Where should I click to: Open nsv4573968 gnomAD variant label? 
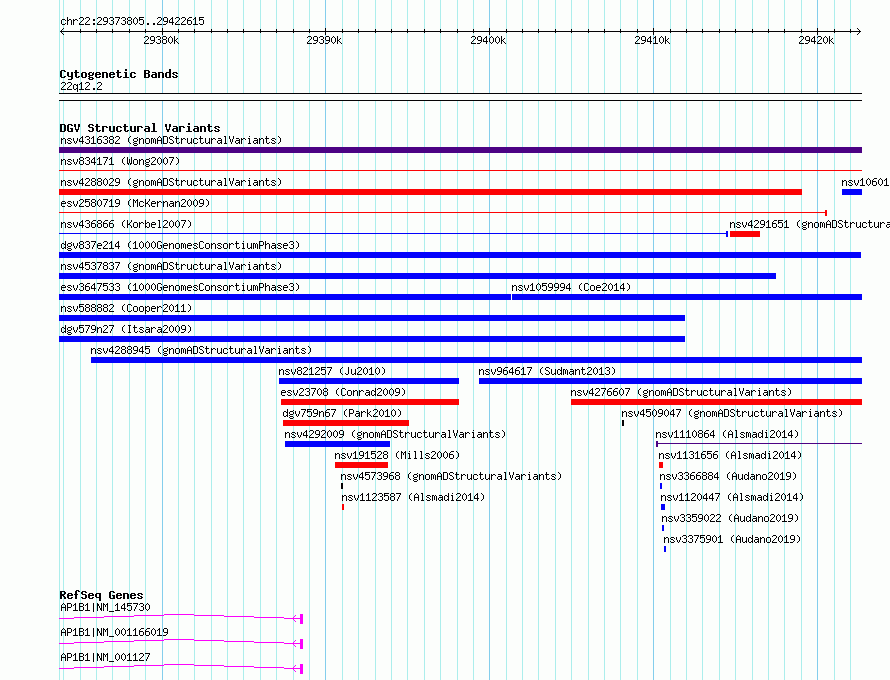coord(451,476)
